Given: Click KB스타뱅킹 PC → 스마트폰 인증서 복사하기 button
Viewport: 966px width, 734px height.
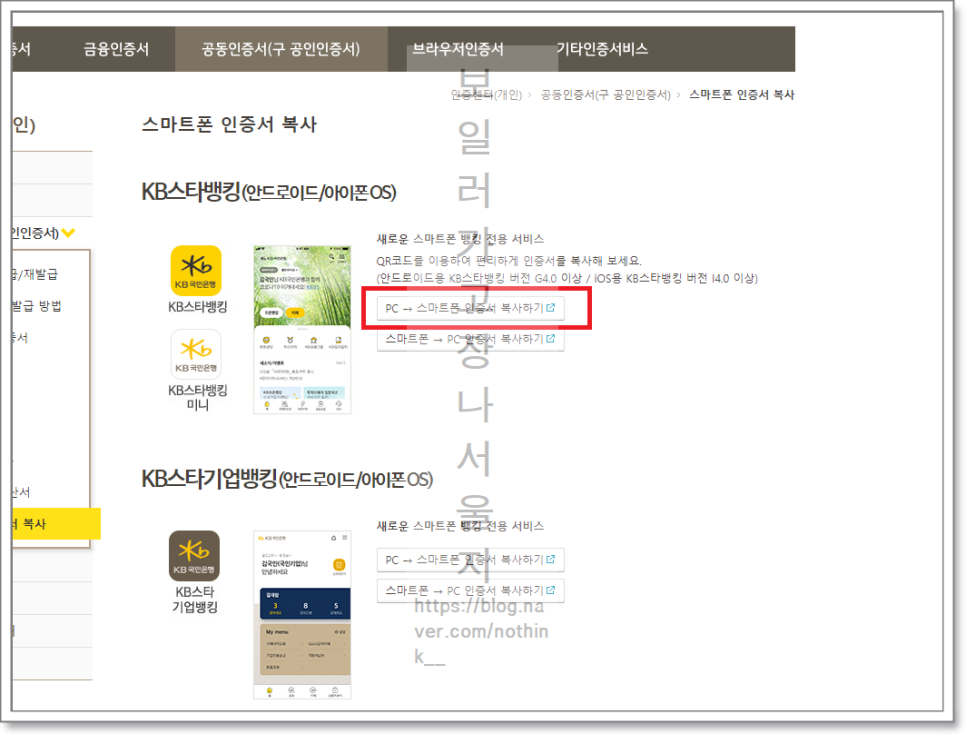Looking at the screenshot, I should pos(470,308).
